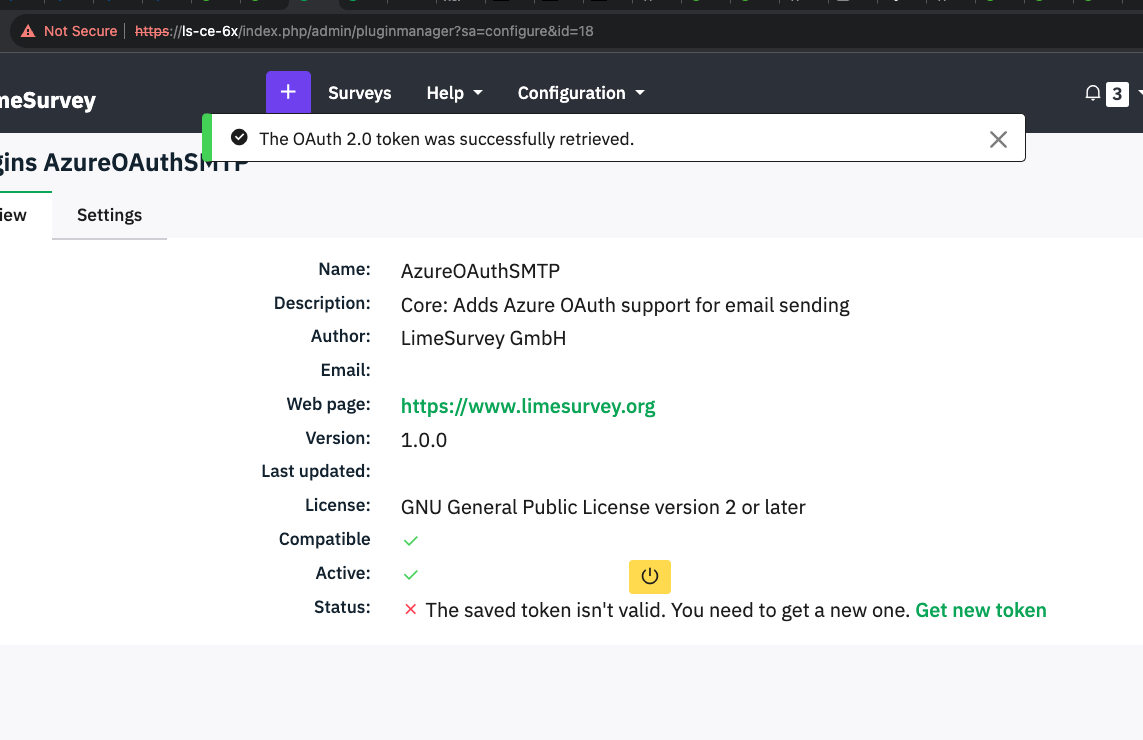Viewport: 1143px width, 740px height.
Task: Switch to the Settings tab
Action: (109, 215)
